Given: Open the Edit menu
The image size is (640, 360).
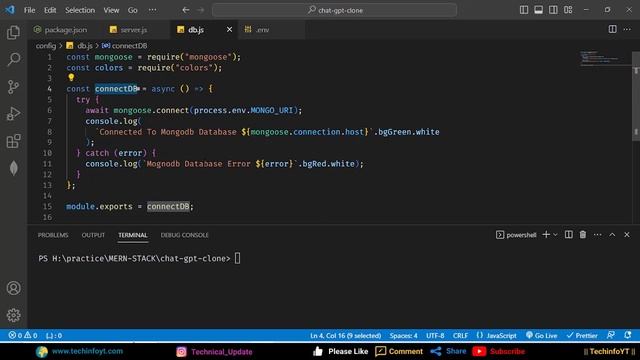Looking at the screenshot, I should click(x=50, y=10).
